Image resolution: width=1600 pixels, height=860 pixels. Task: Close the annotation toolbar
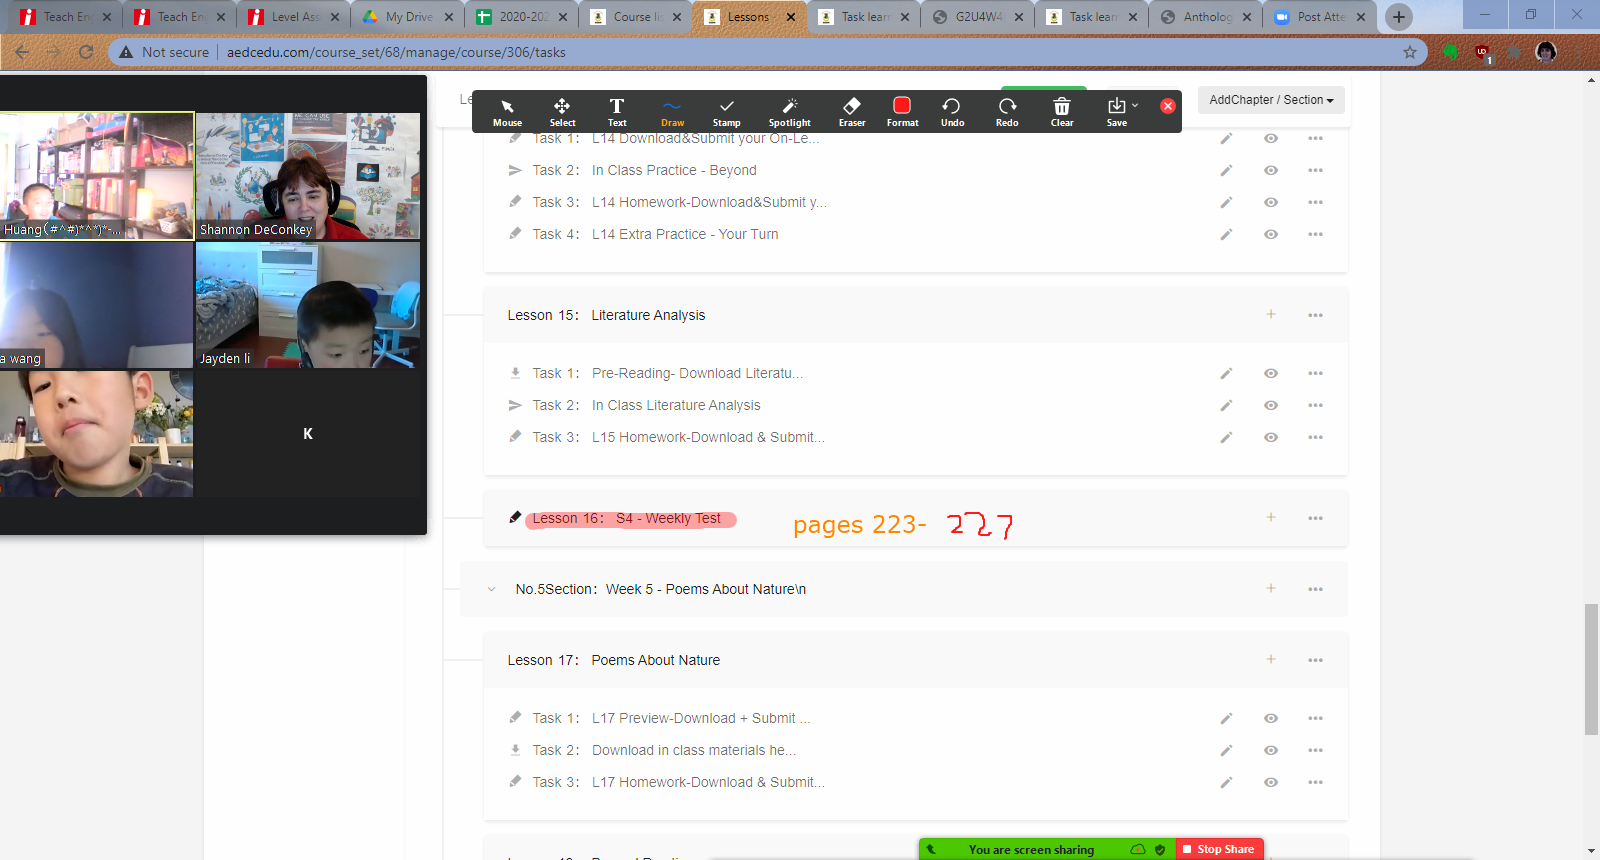point(1167,106)
